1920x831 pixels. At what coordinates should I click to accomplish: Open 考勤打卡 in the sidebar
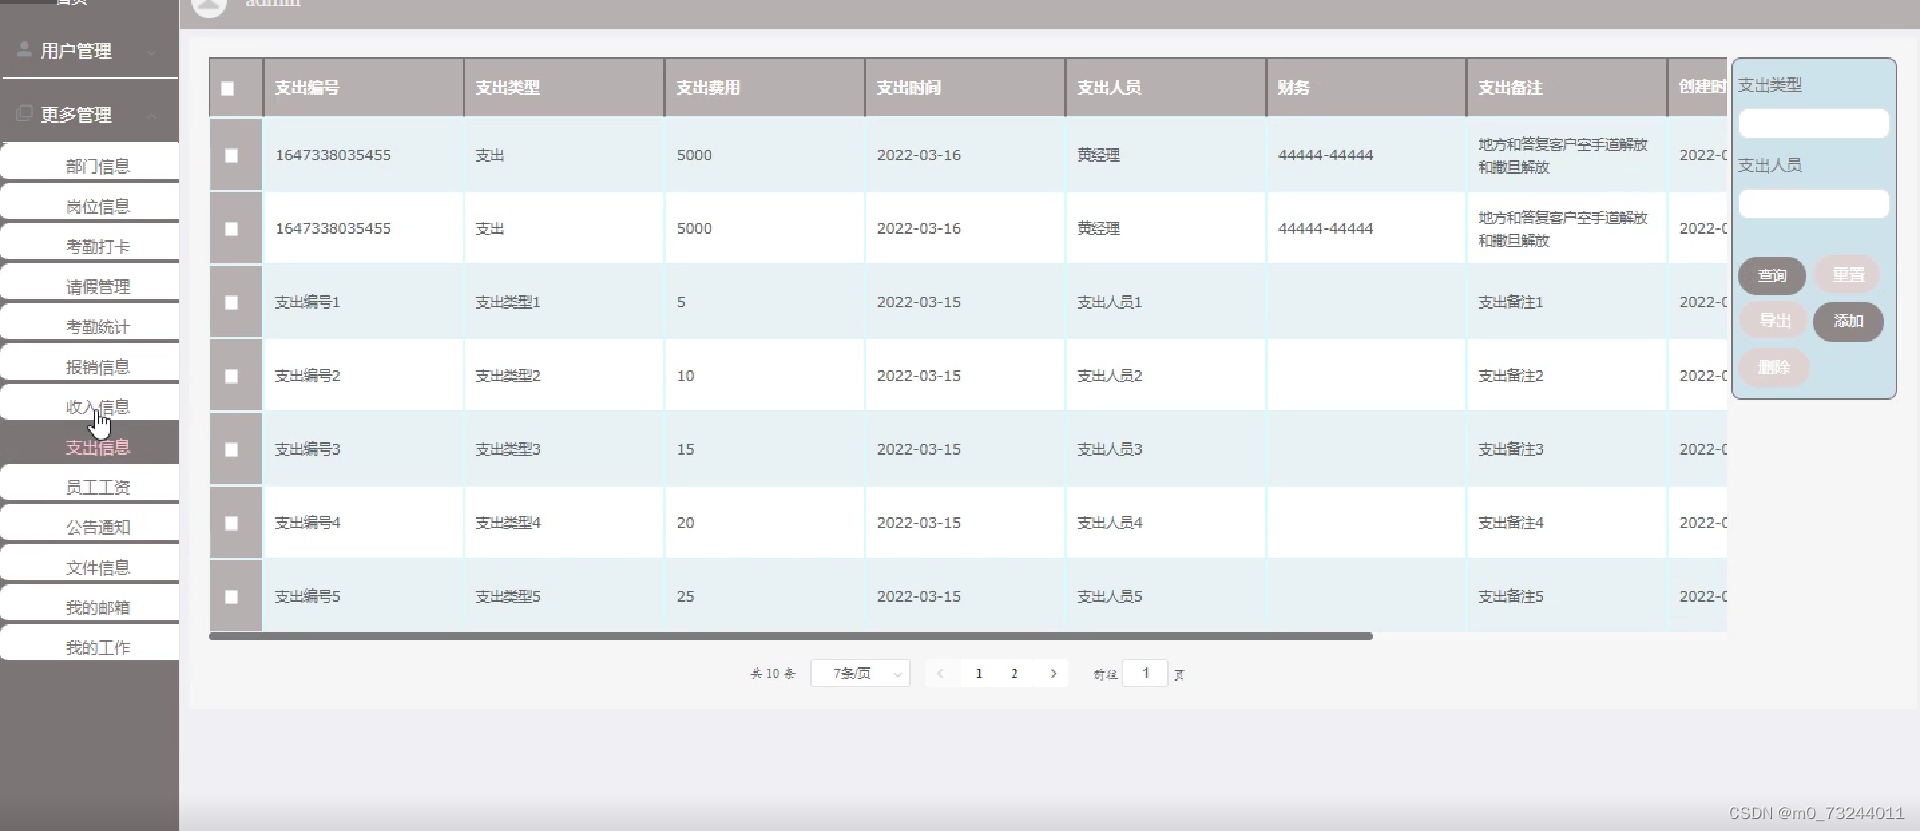point(90,243)
